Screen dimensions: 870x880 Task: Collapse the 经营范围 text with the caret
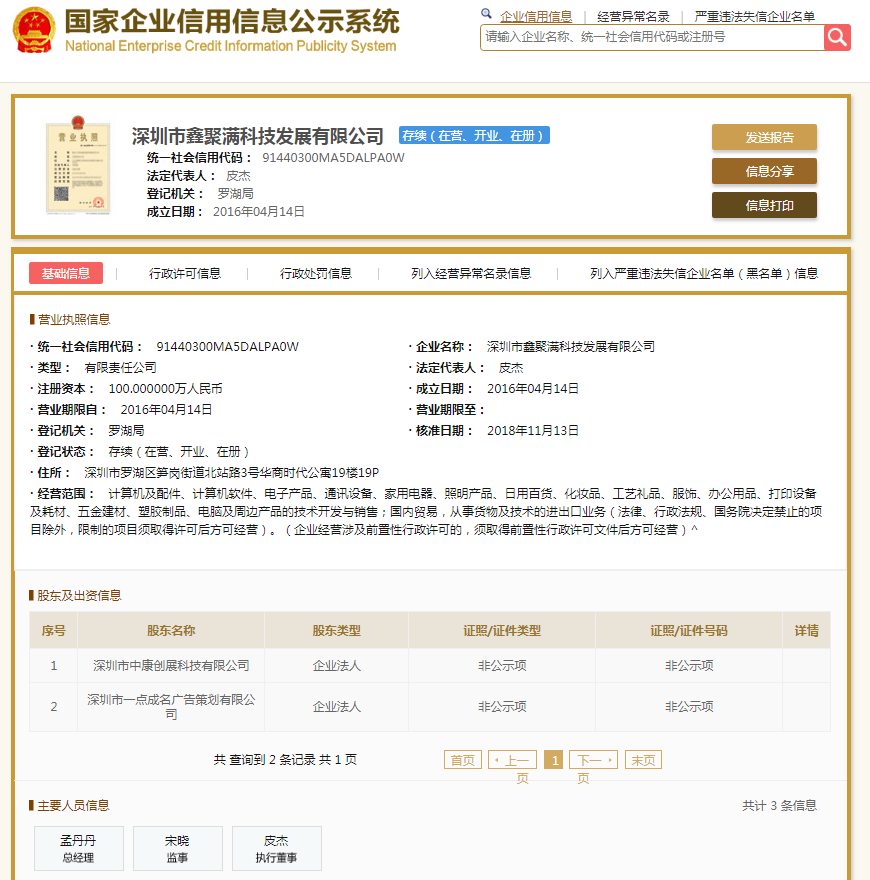pyautogui.click(x=695, y=529)
